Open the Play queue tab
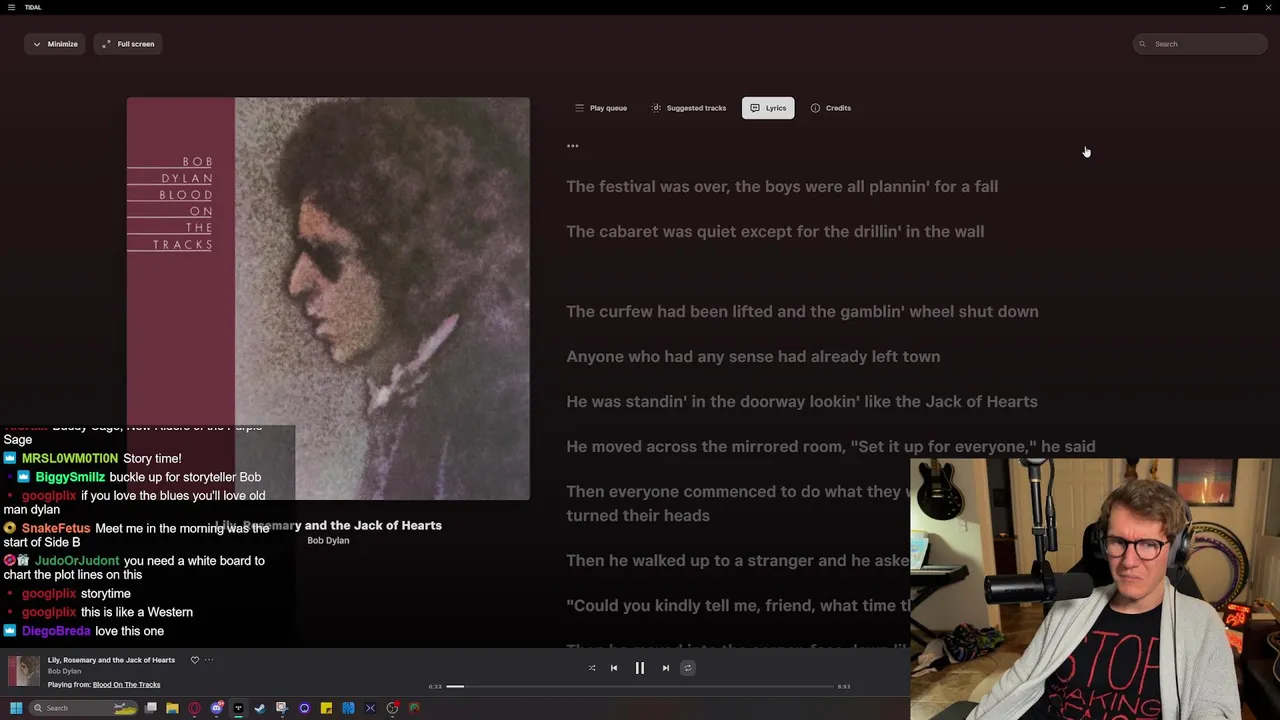Screen dimensions: 1280x720 (x=601, y=108)
